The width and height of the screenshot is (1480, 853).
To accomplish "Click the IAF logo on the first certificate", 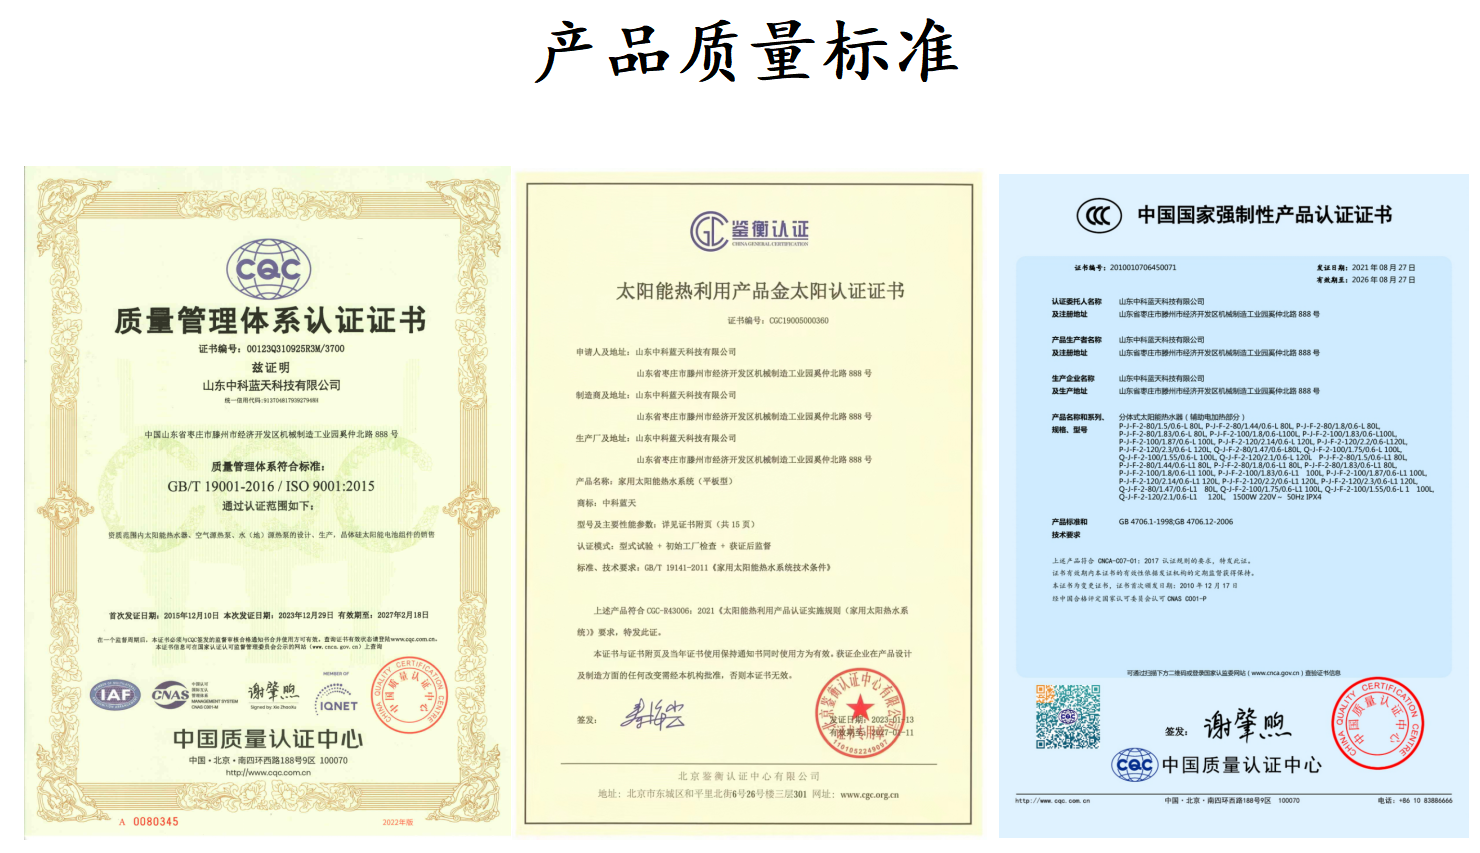I will coord(115,694).
